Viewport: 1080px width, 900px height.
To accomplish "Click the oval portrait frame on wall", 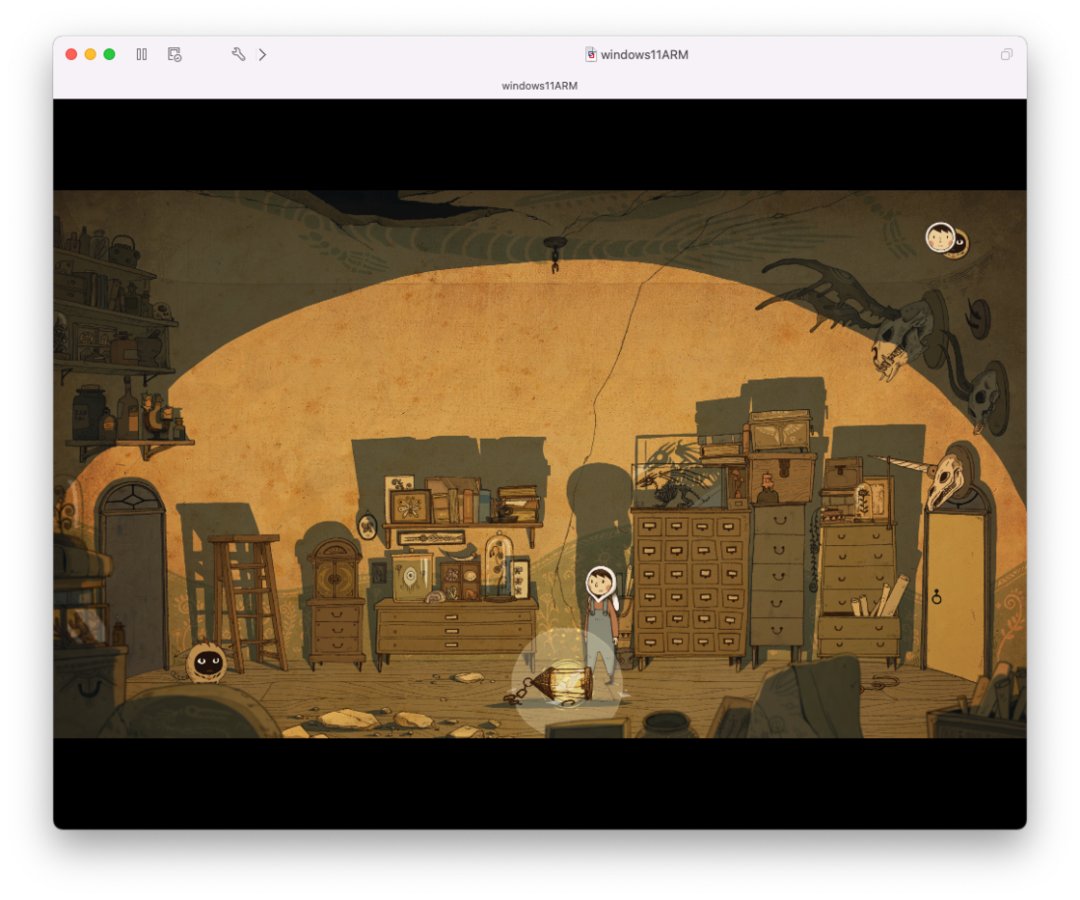I will point(368,526).
